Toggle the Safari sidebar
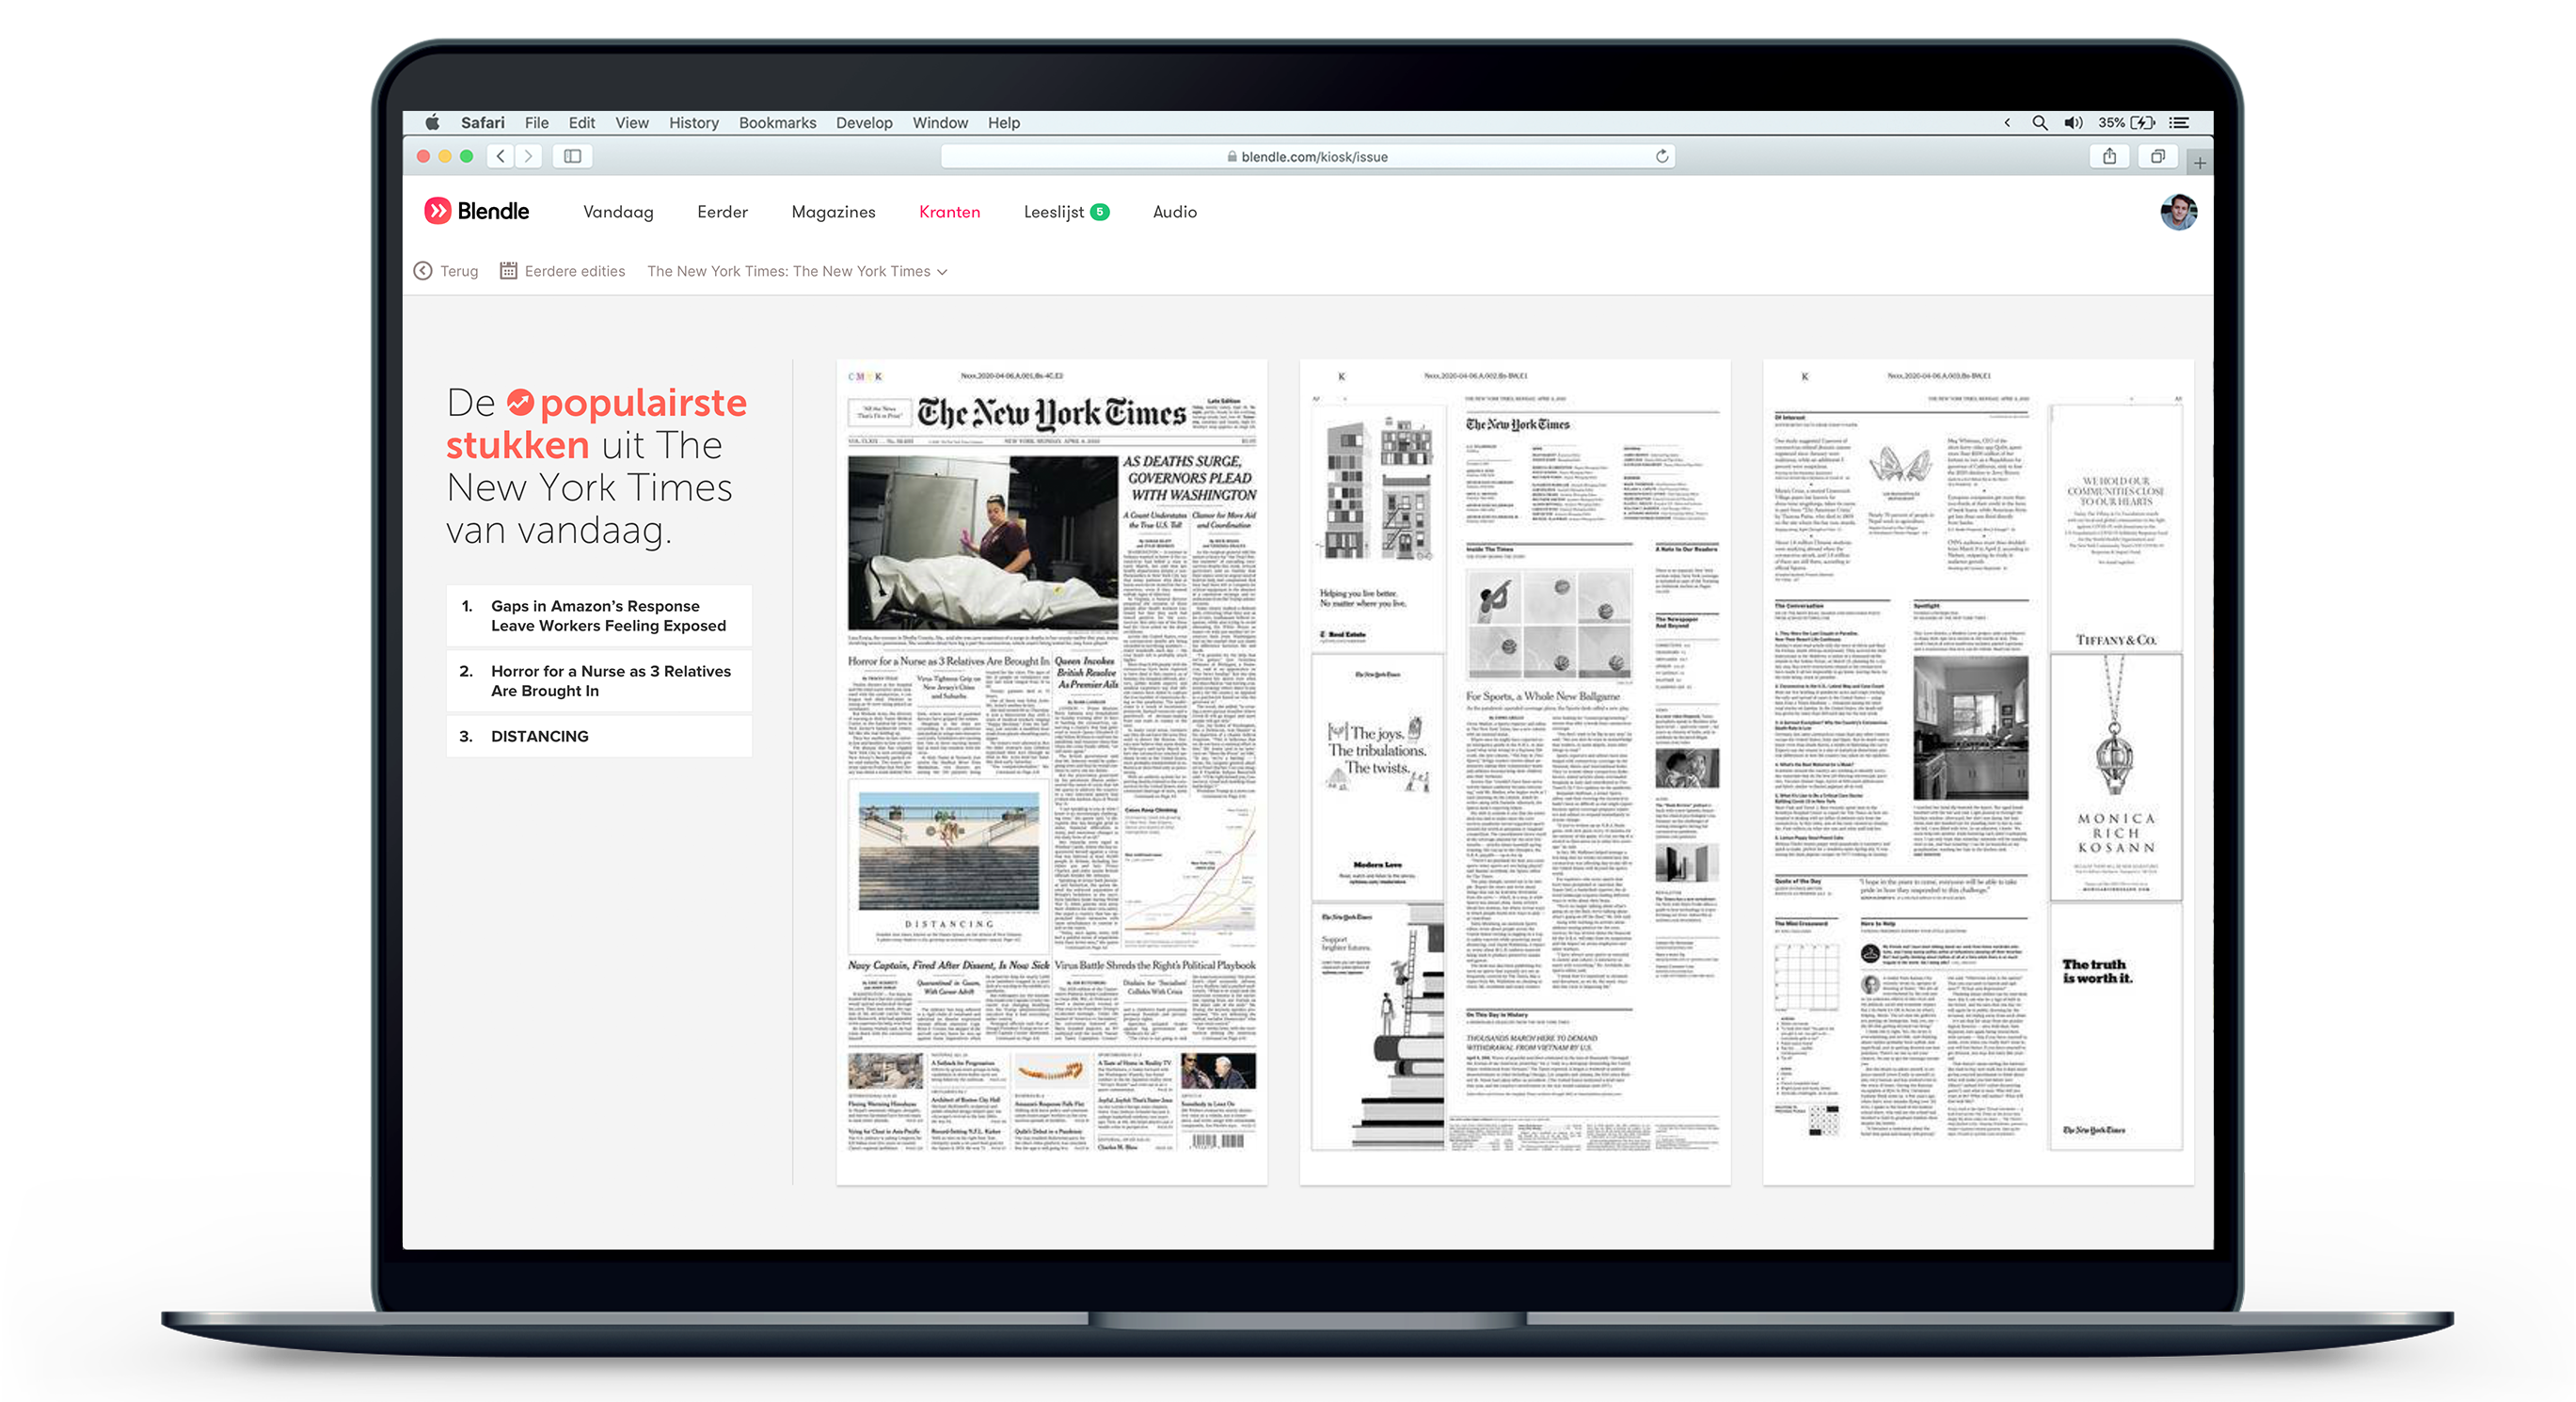2576x1402 pixels. [572, 156]
